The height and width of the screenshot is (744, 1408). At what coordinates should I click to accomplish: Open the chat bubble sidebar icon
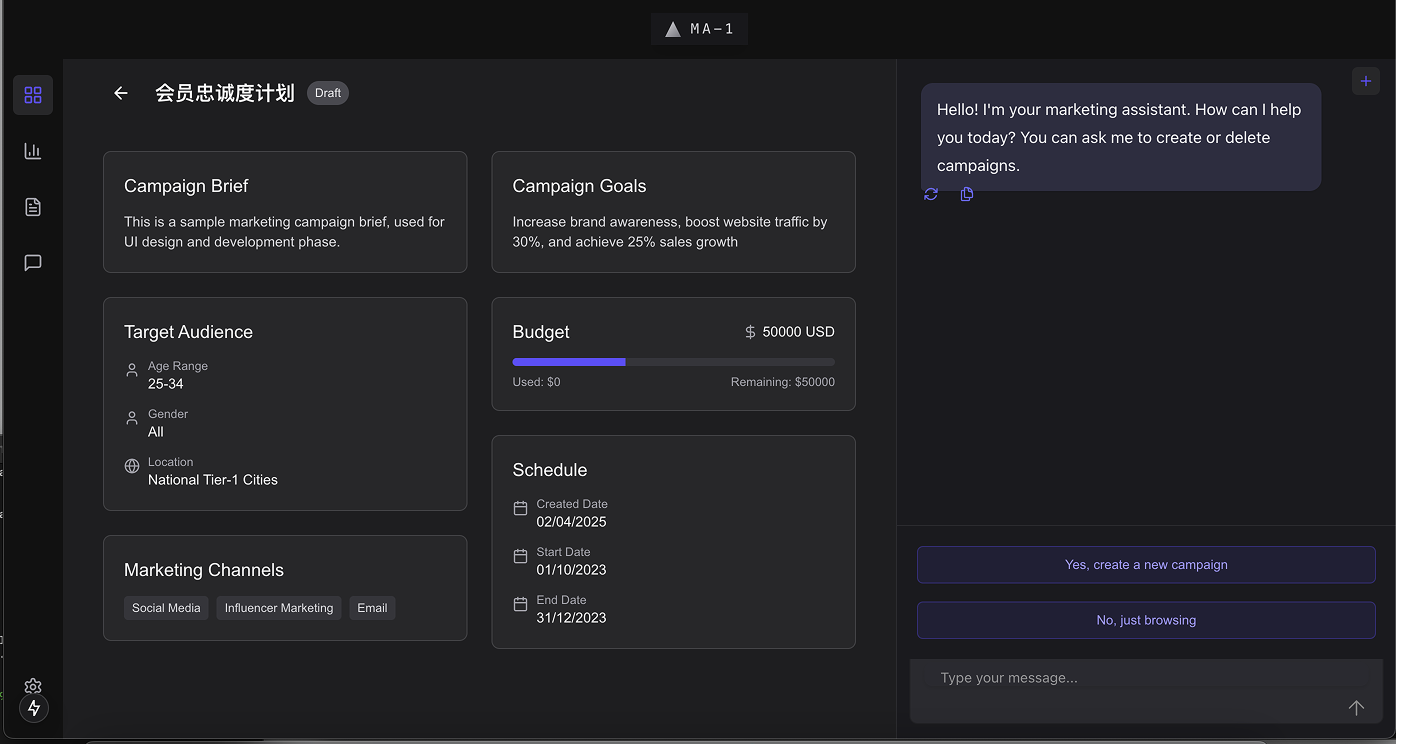coord(33,263)
